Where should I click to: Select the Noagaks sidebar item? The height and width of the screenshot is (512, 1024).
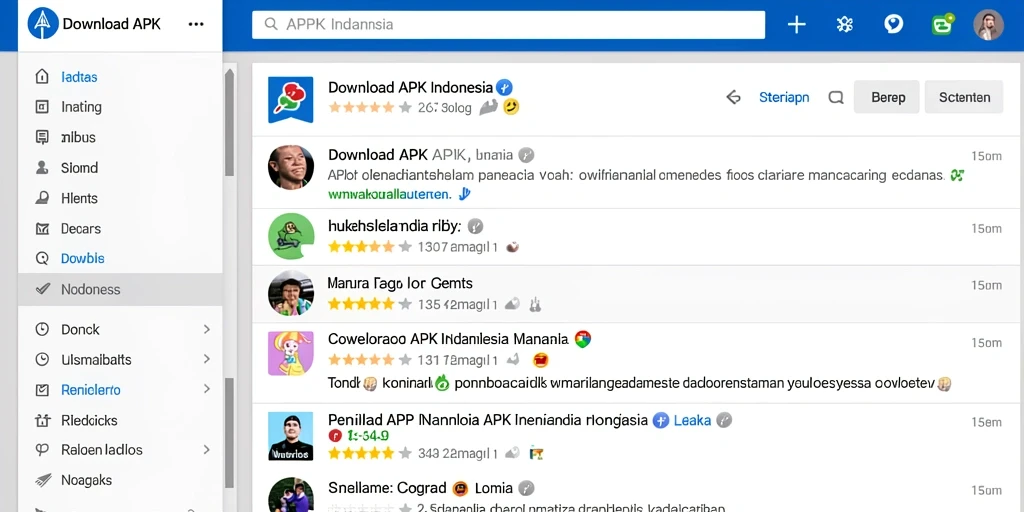tap(120, 480)
